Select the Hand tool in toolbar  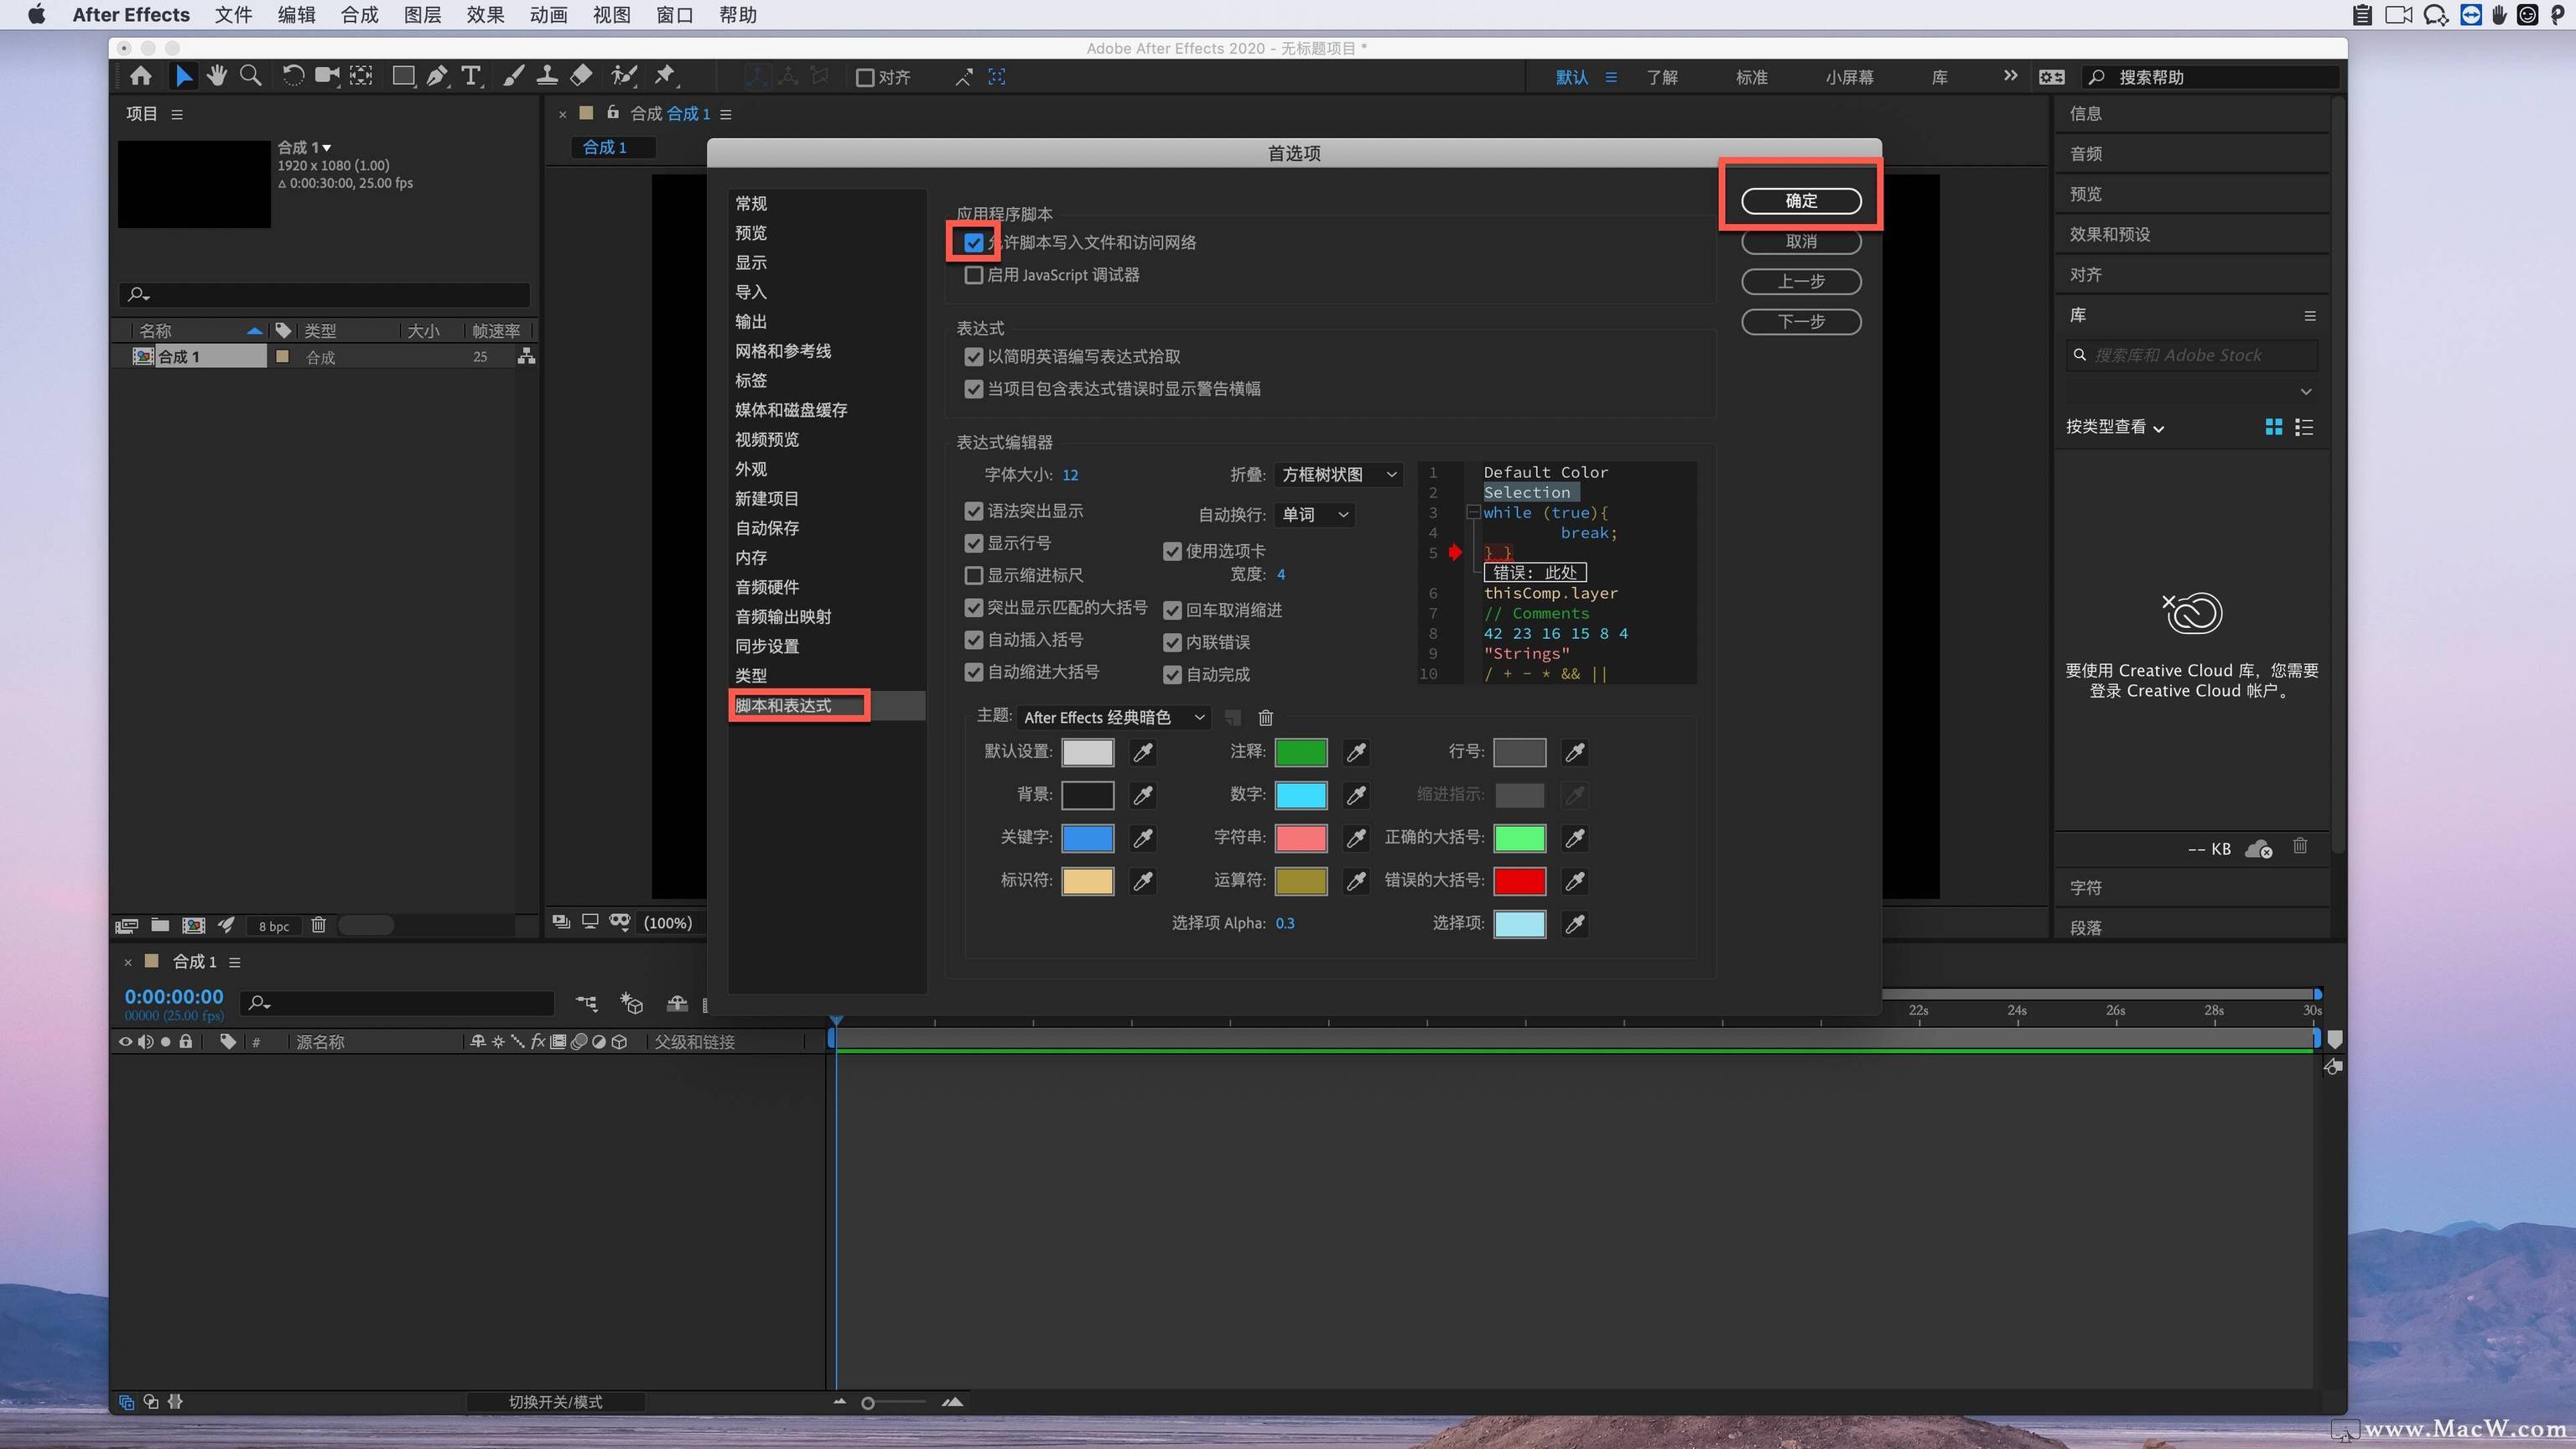pyautogui.click(x=216, y=76)
